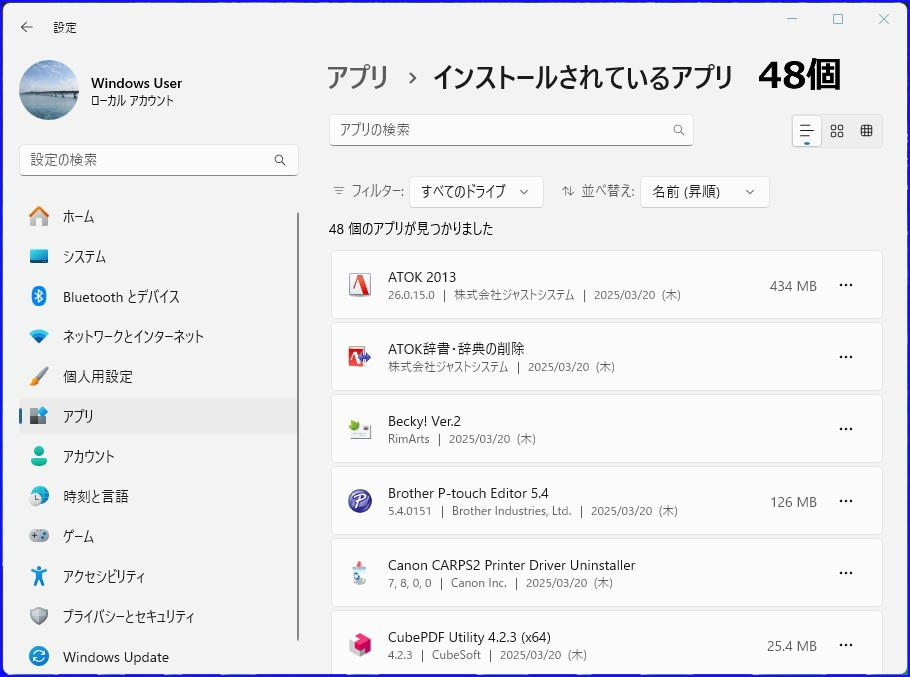Switch to grid view layout
This screenshot has height=677, width=910.
[x=837, y=131]
